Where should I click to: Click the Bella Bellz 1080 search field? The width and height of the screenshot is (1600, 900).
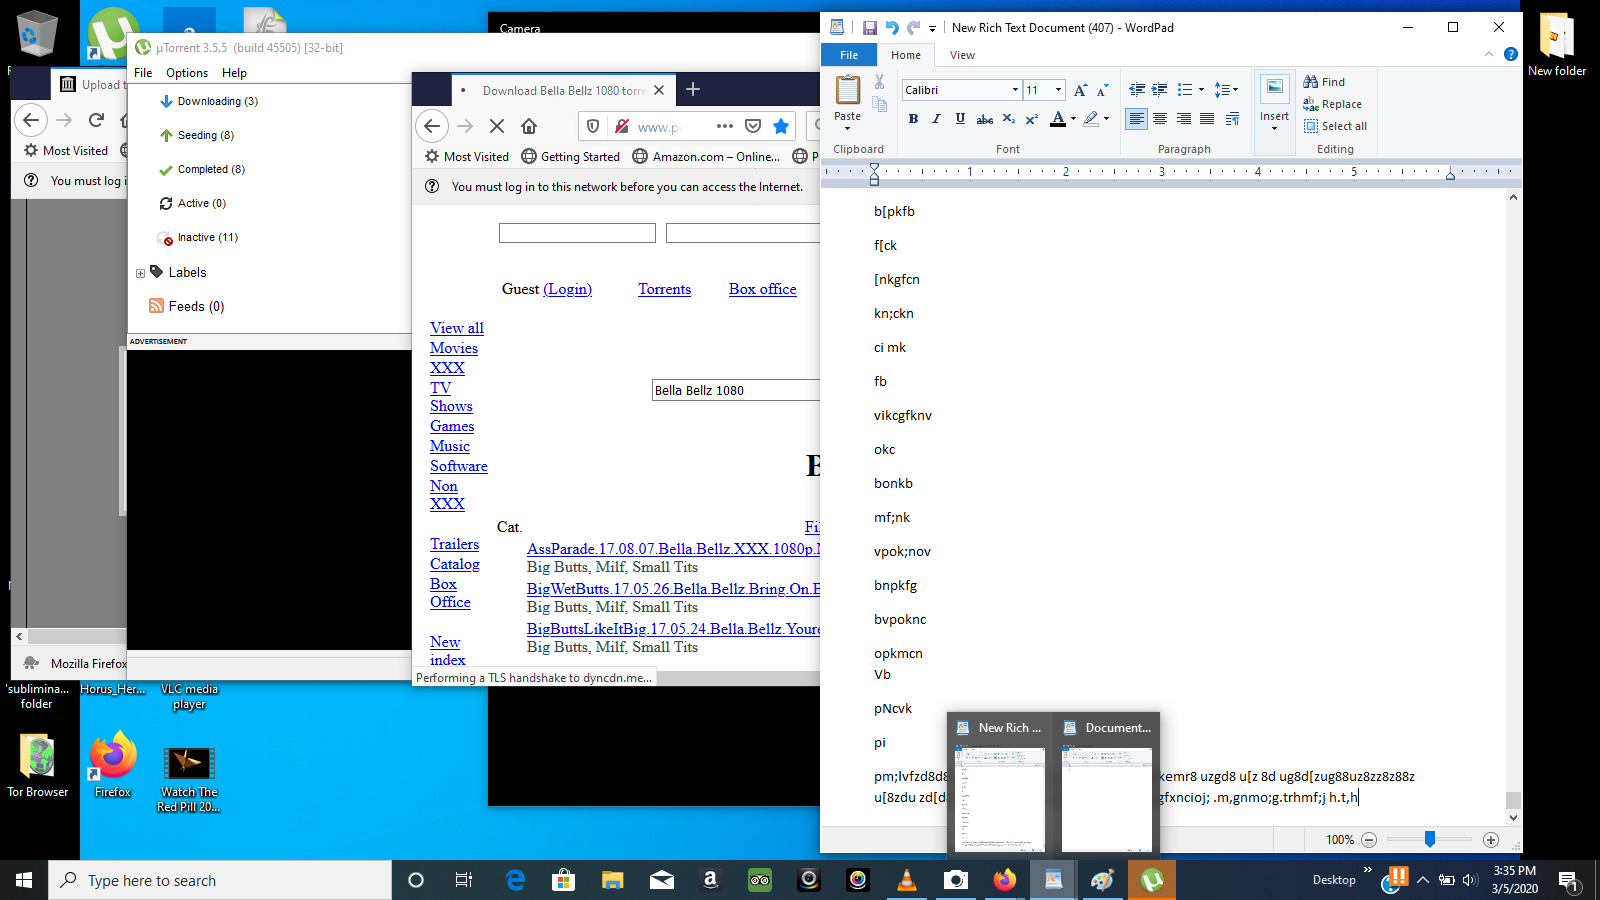[x=735, y=390]
